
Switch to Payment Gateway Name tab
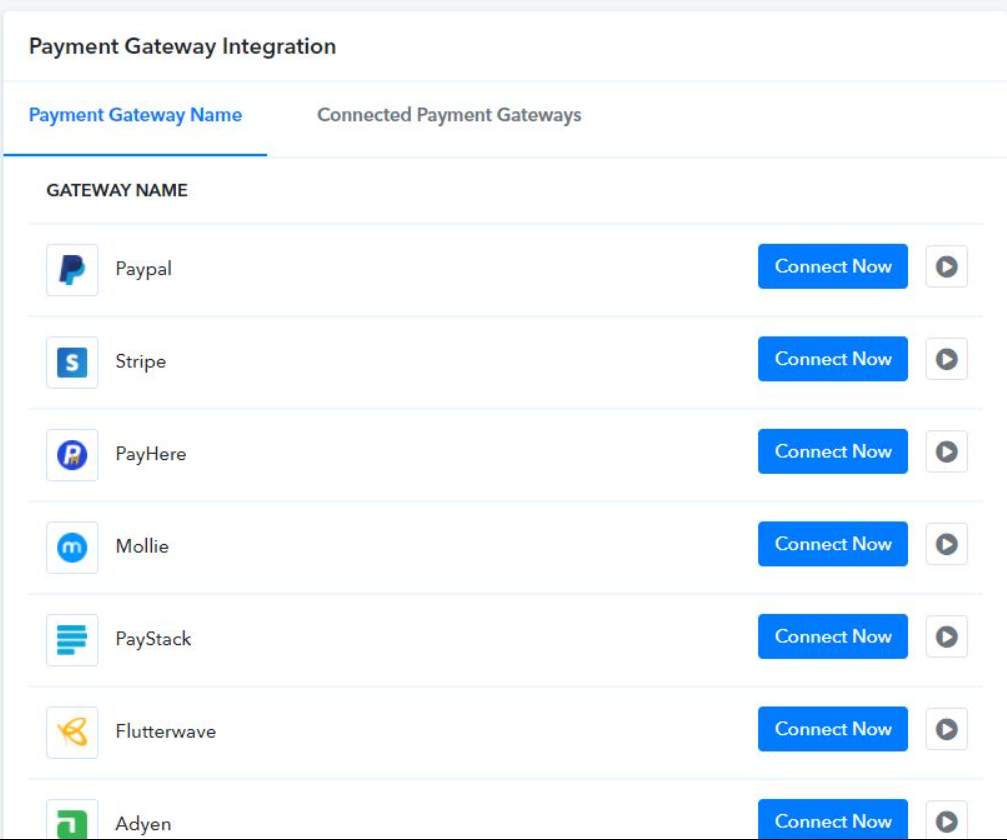pyautogui.click(x=136, y=115)
